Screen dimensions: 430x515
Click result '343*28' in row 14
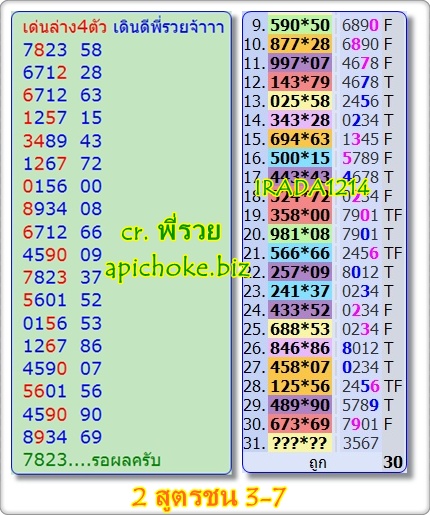(300, 120)
